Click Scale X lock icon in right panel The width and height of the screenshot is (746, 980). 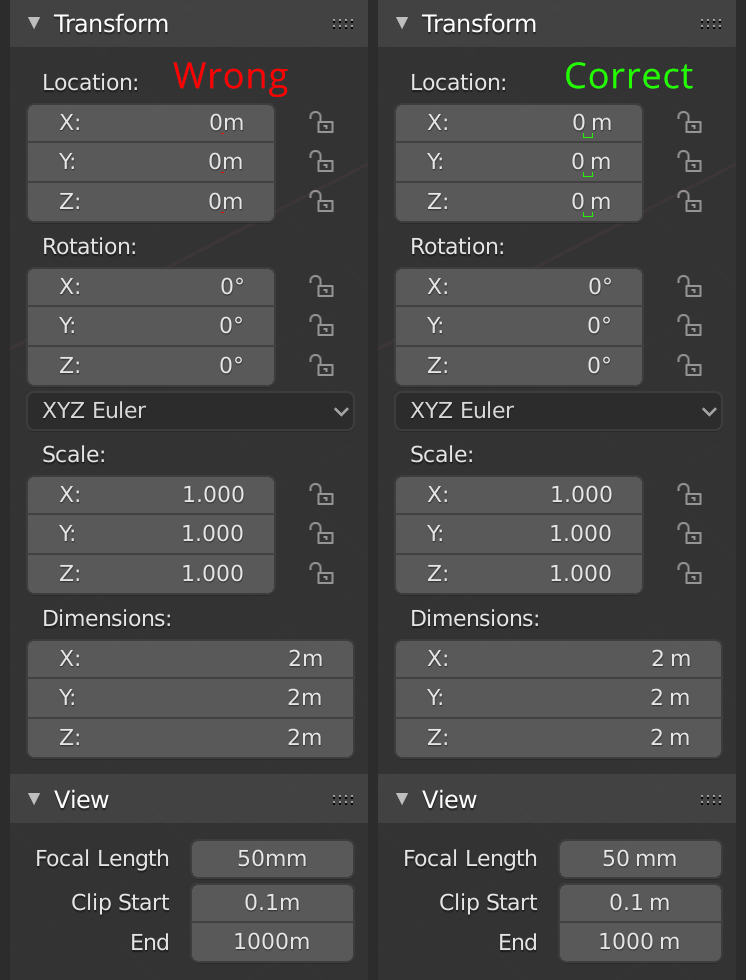pyautogui.click(x=689, y=494)
